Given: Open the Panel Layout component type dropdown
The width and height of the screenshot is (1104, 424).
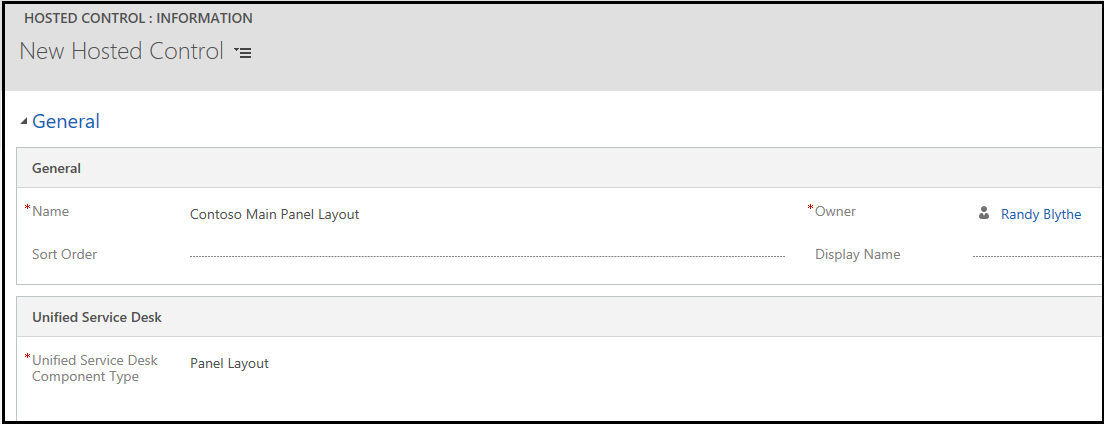Looking at the screenshot, I should (x=487, y=363).
